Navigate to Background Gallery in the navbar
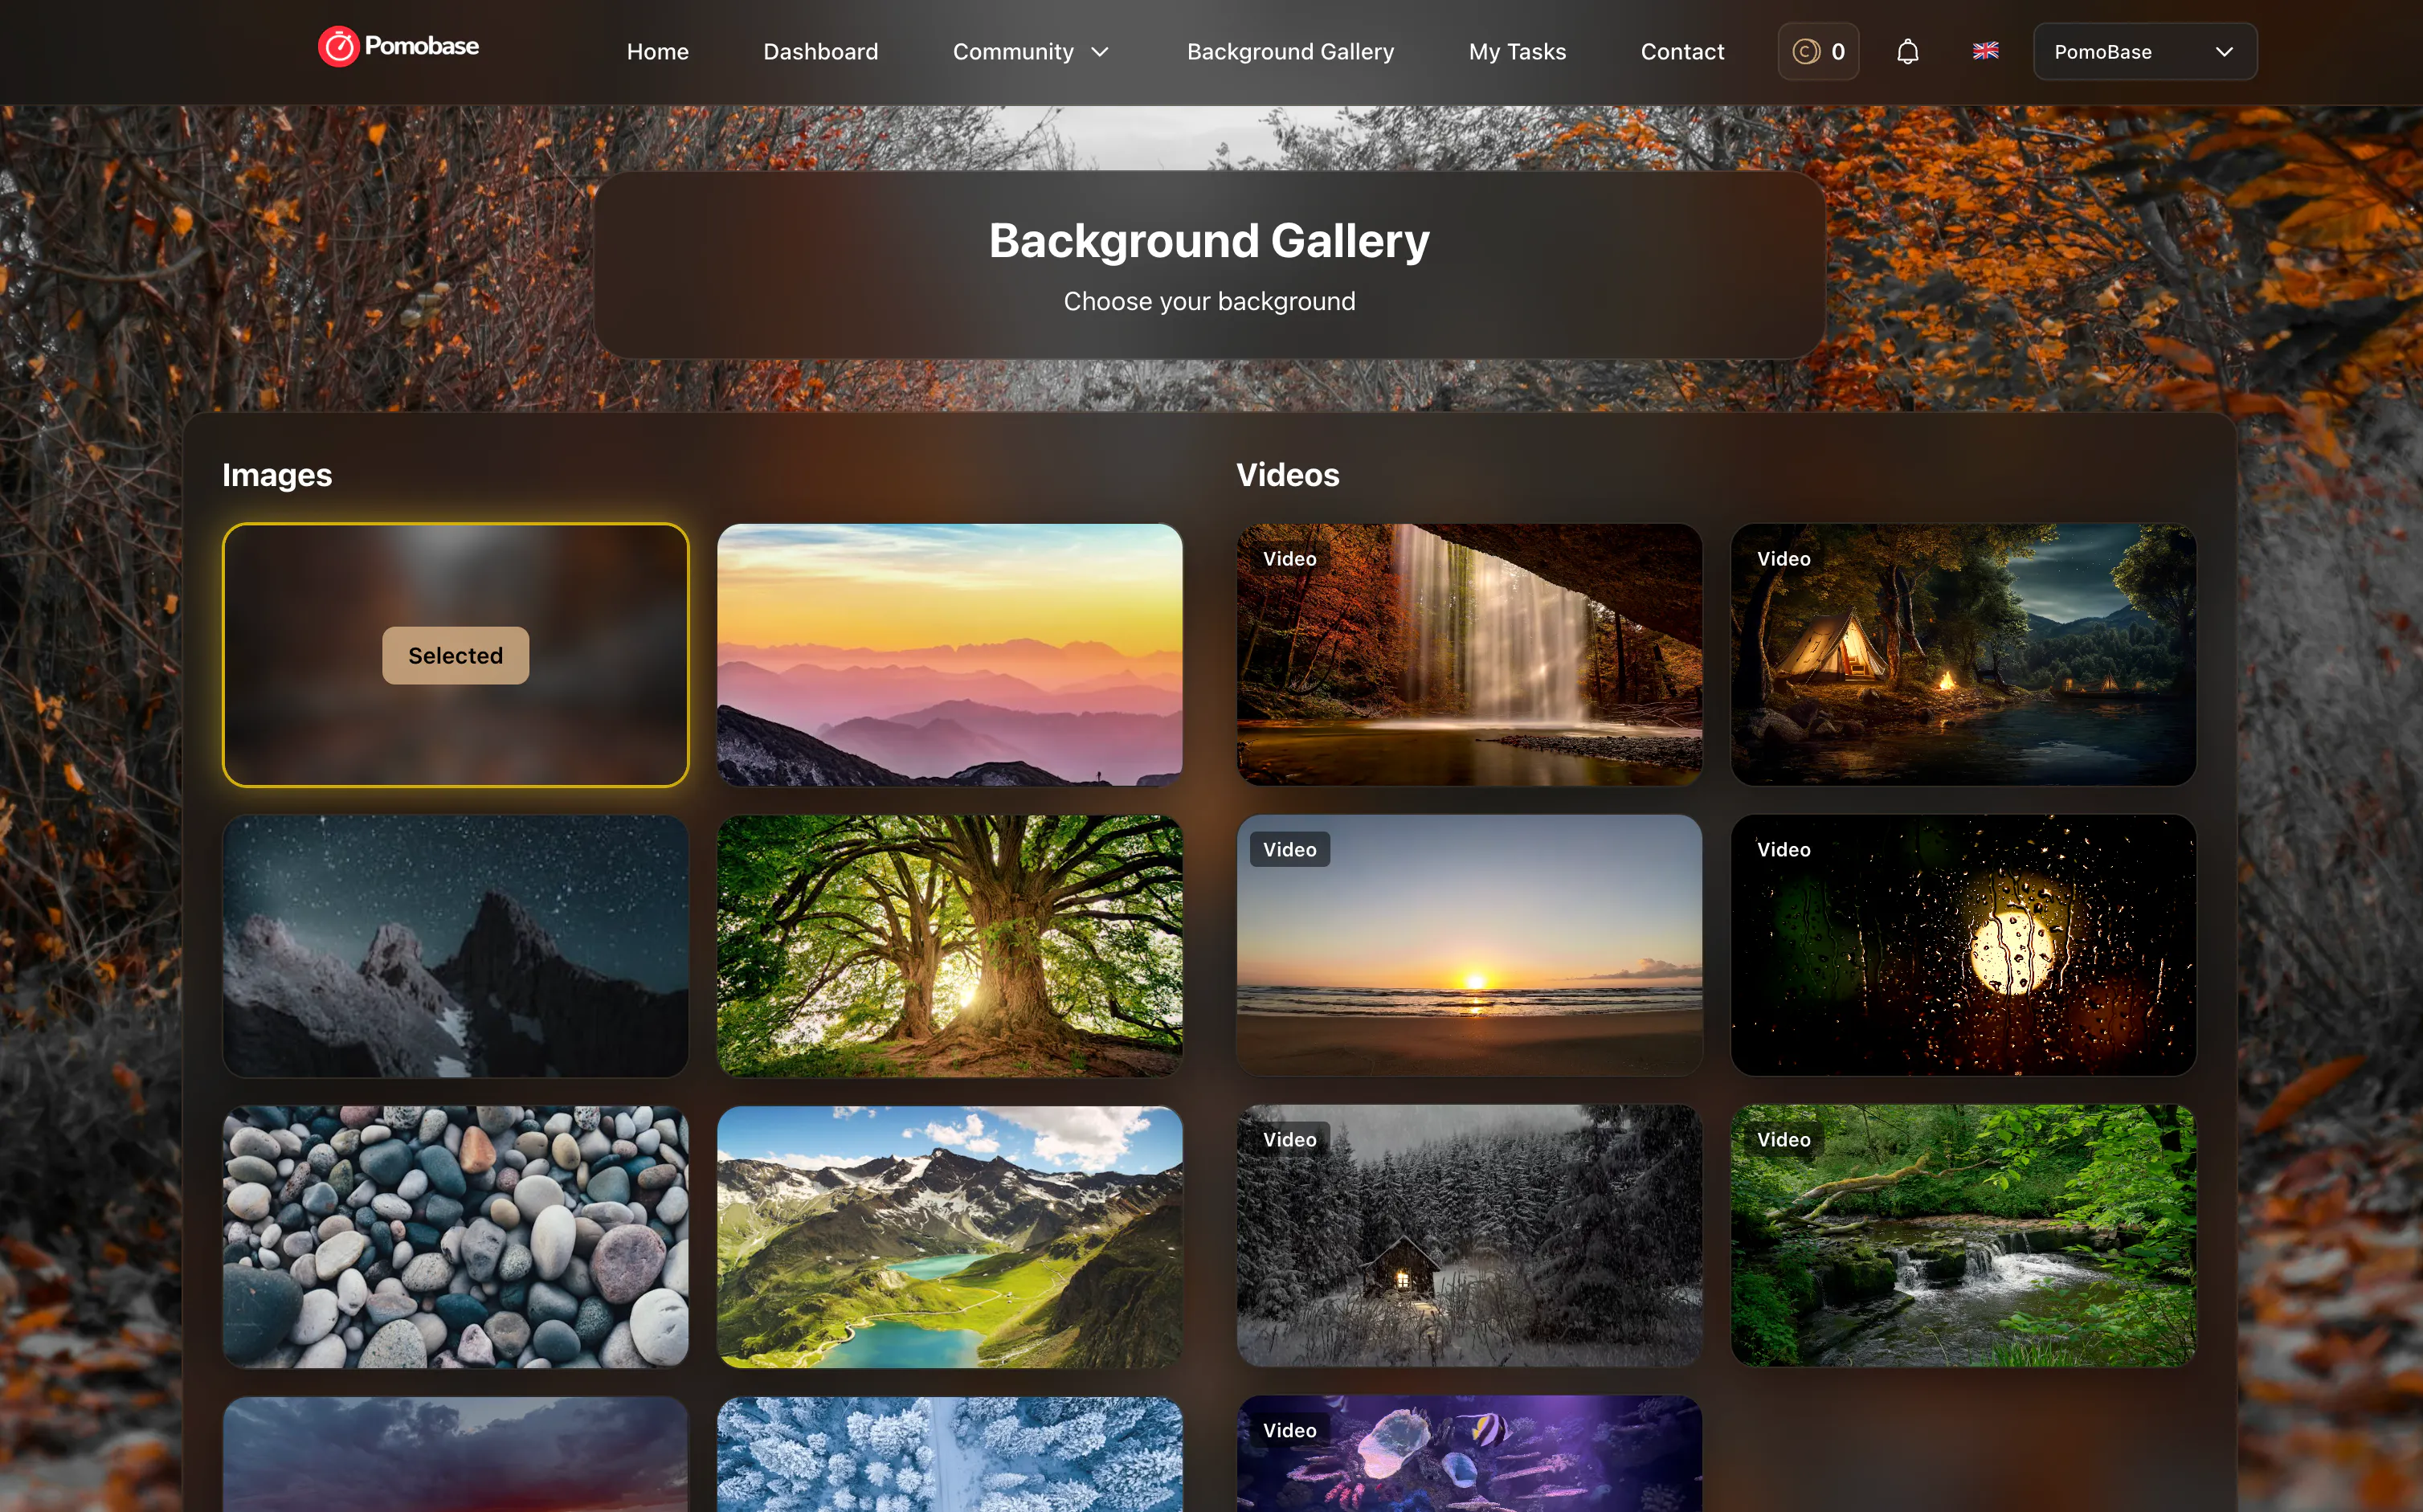 (1290, 52)
